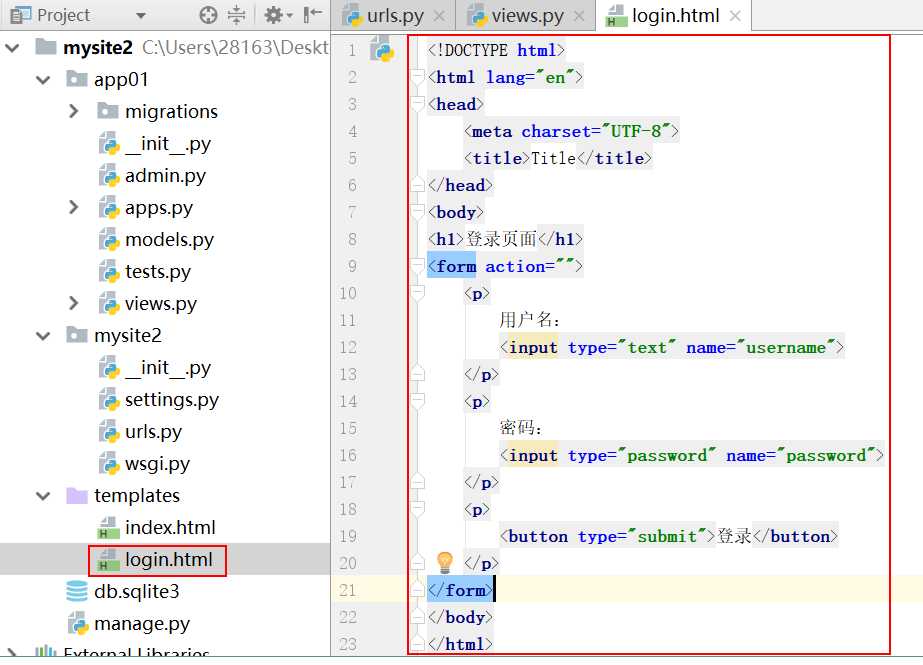The height and width of the screenshot is (665, 923).
Task: Click the tests.py Python file icon
Action: click(109, 271)
